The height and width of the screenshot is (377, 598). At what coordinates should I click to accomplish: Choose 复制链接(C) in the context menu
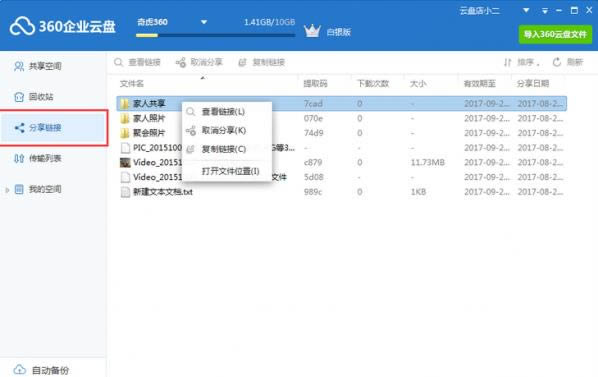(x=227, y=149)
